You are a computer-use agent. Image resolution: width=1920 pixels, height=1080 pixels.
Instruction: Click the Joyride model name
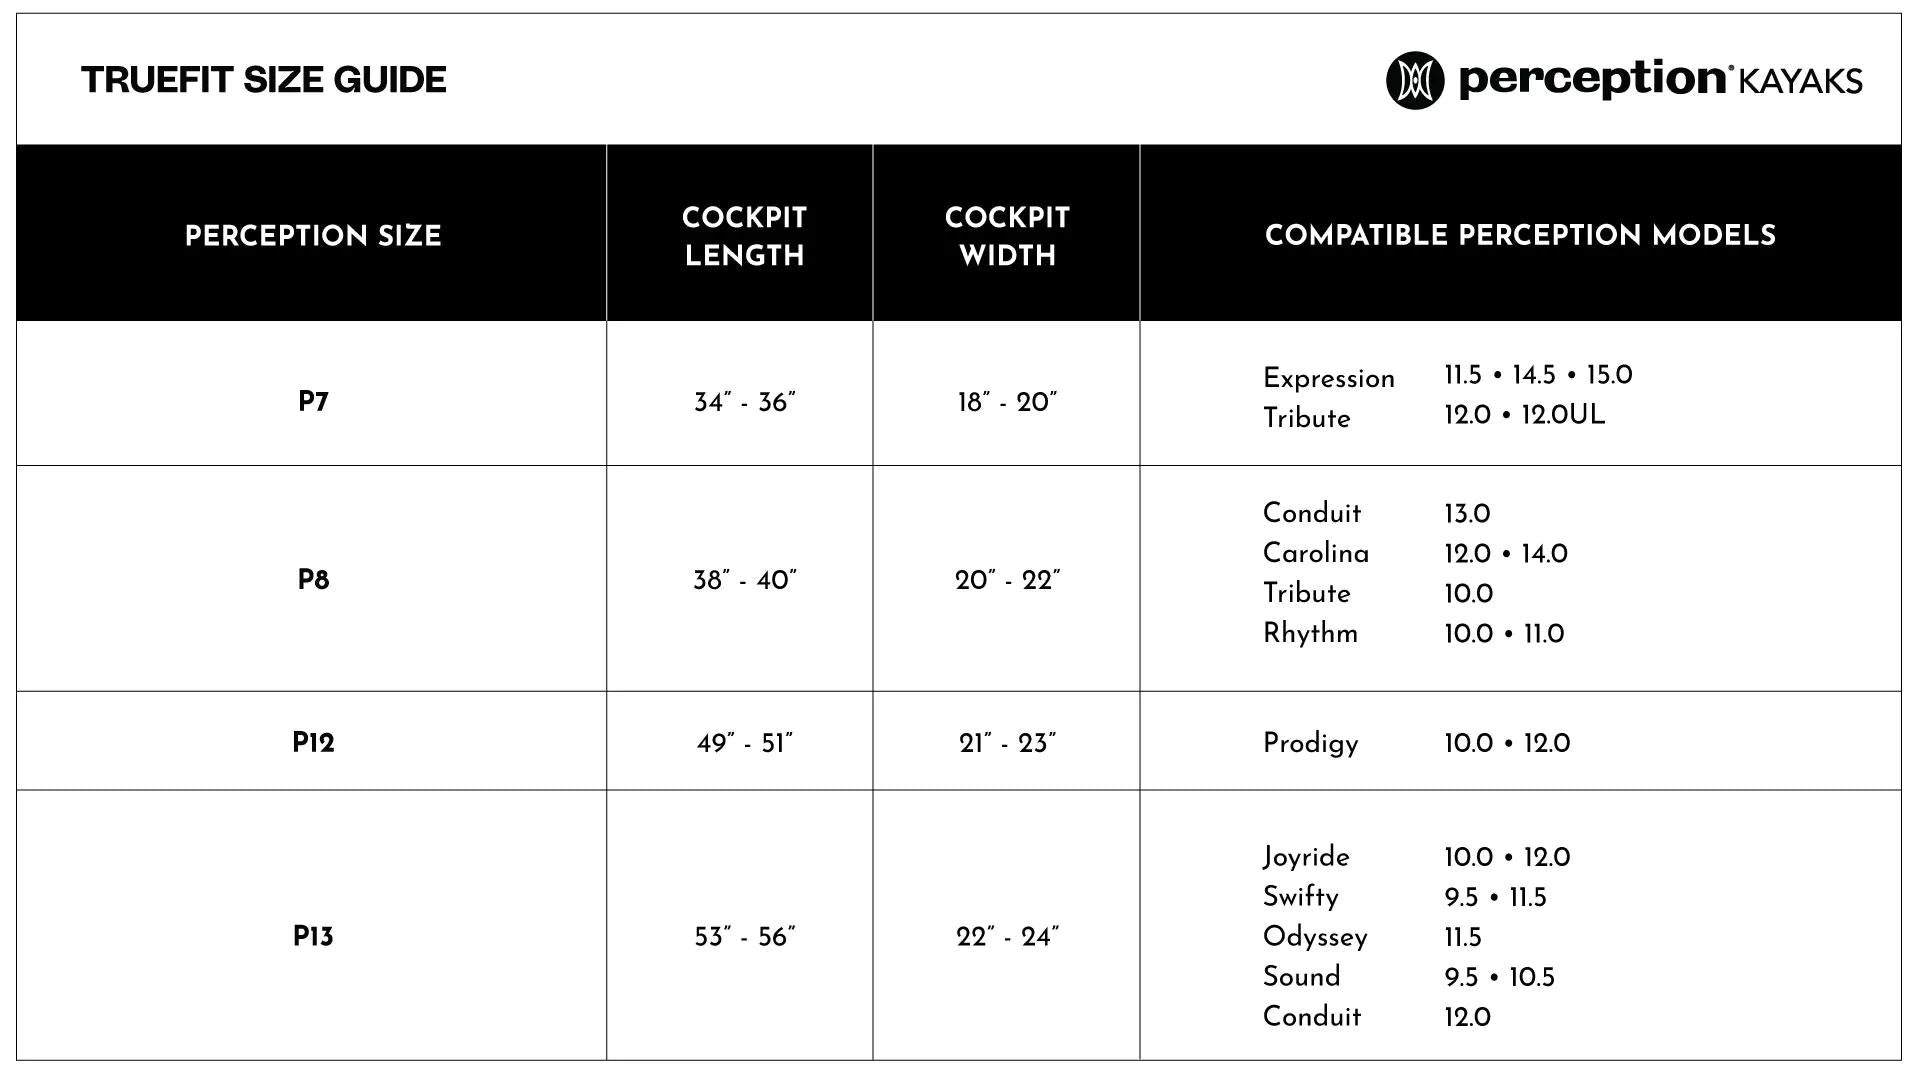(1306, 857)
